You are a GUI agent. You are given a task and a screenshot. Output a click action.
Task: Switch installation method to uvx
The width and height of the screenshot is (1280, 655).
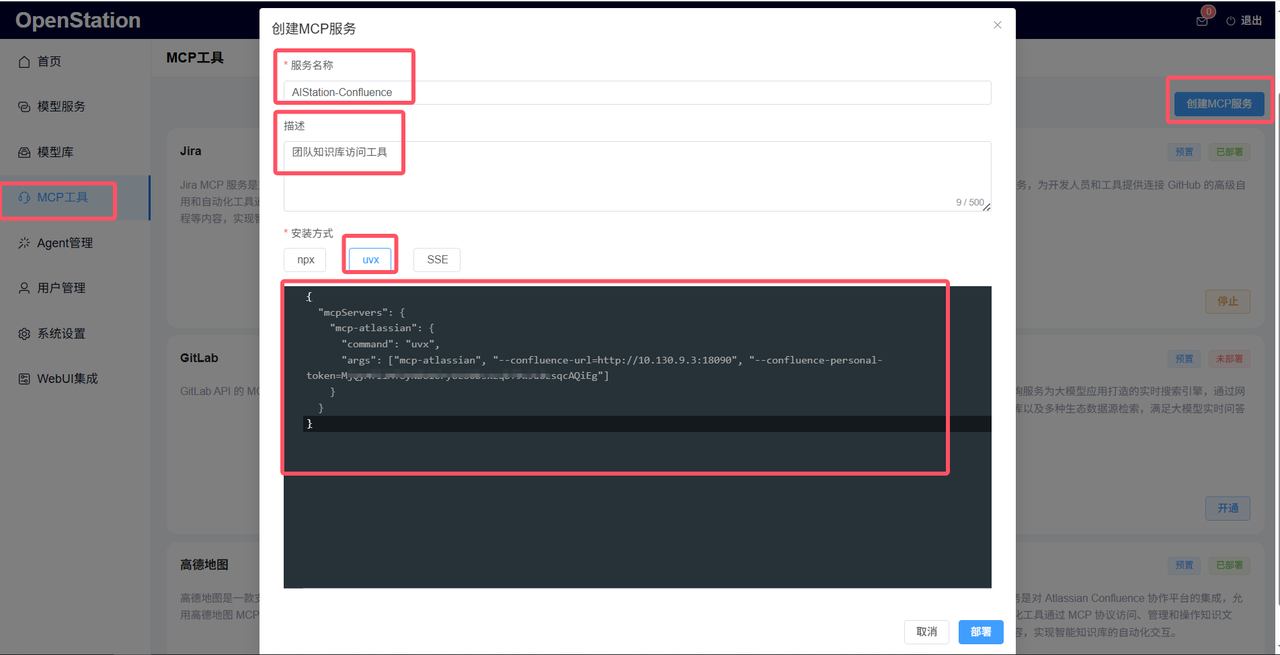pyautogui.click(x=370, y=258)
